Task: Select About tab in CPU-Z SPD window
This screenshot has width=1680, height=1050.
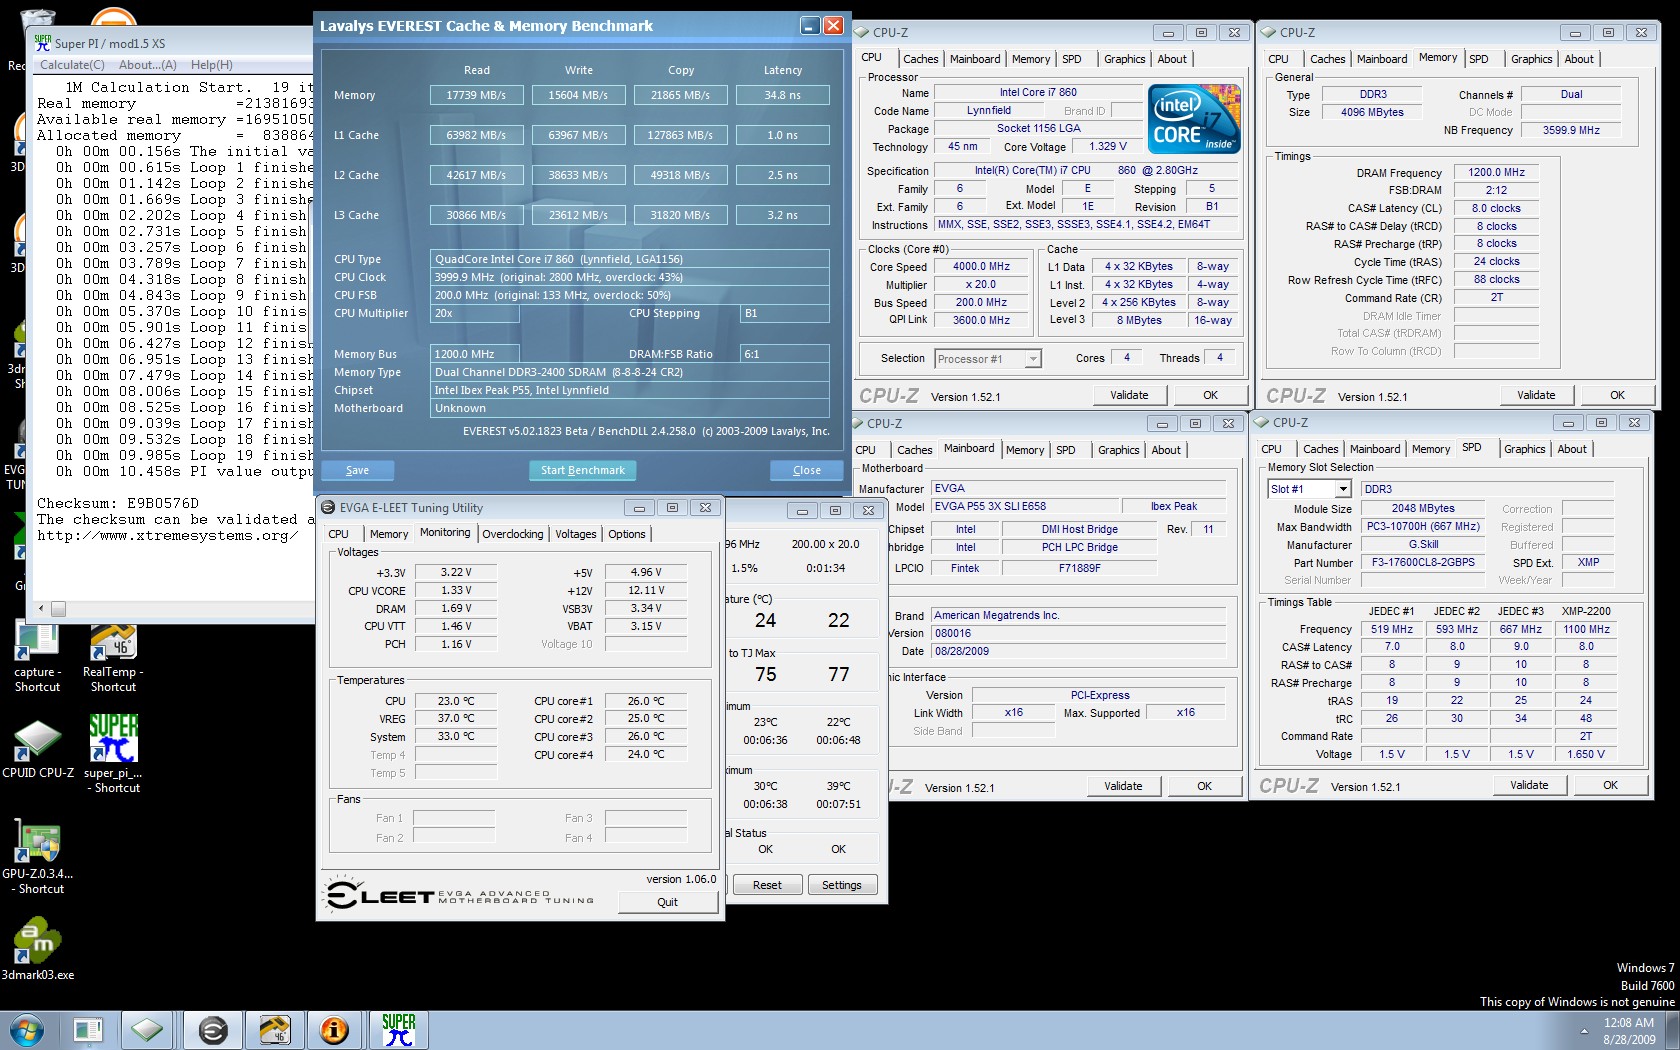Action: pyautogui.click(x=1572, y=449)
